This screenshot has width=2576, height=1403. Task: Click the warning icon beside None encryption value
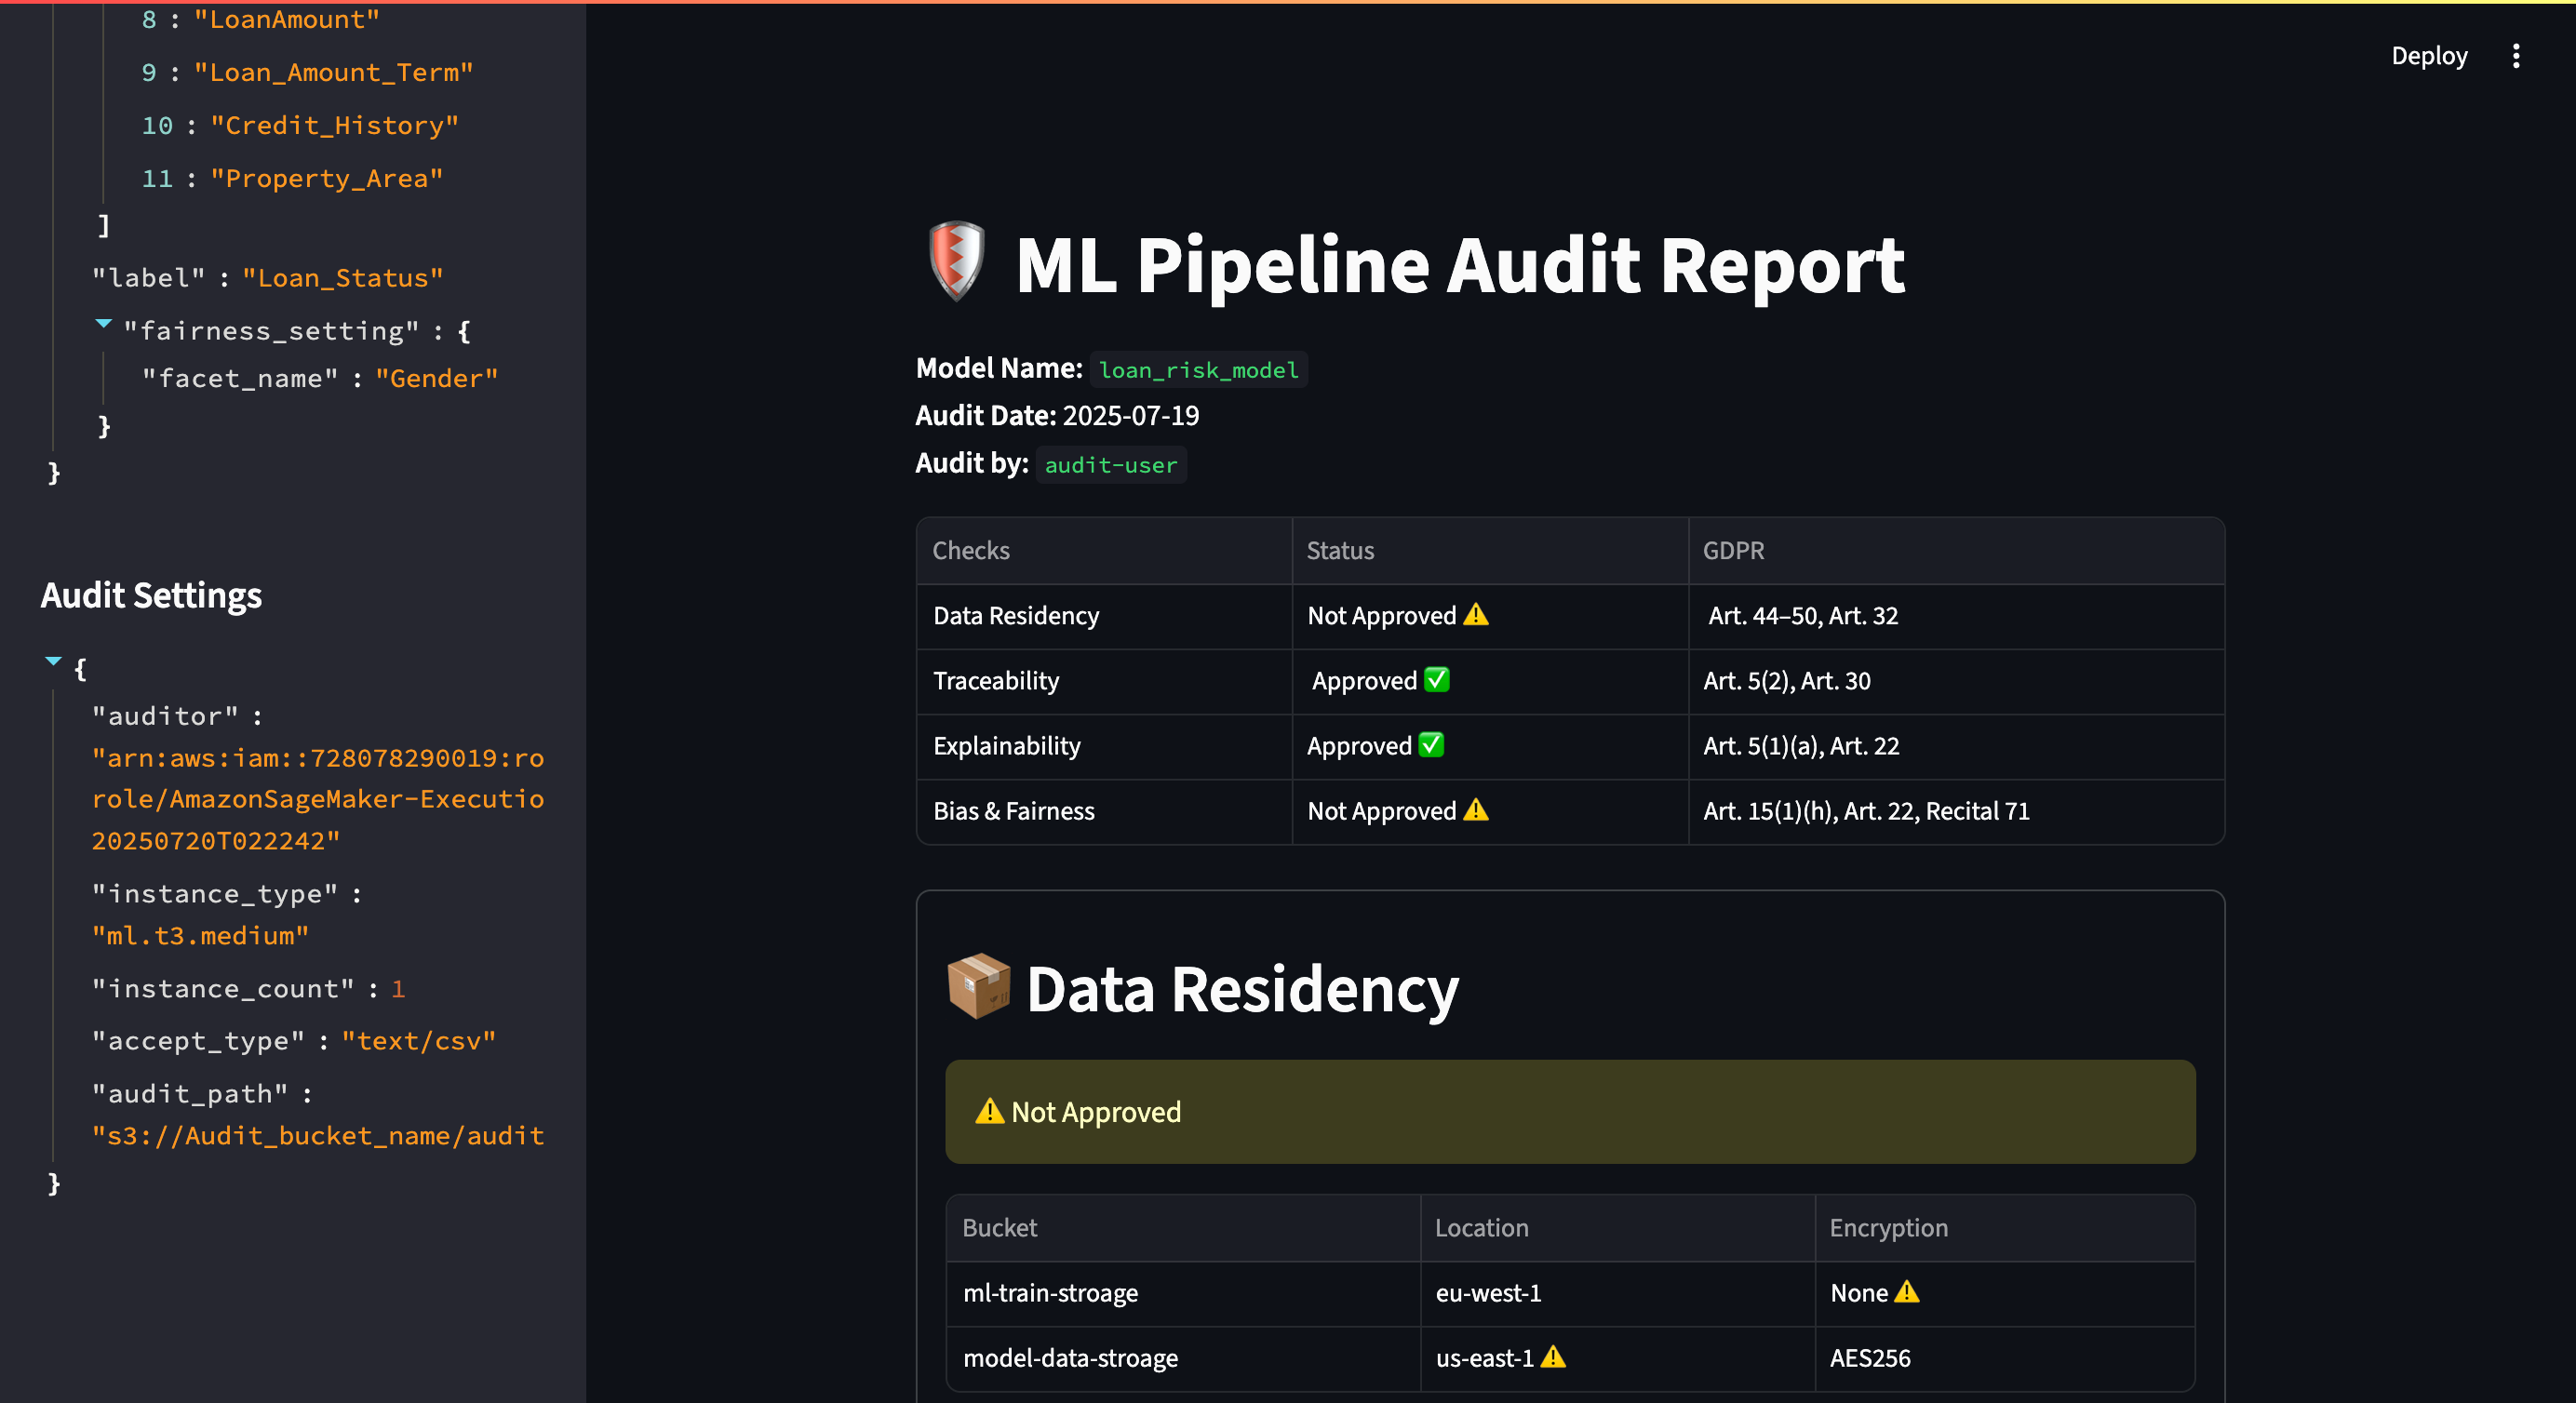click(x=1908, y=1292)
